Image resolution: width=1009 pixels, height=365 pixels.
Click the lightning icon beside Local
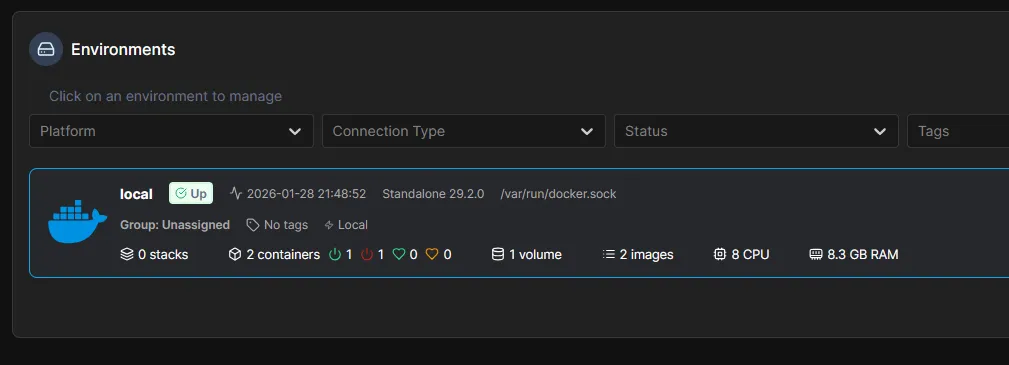coord(329,225)
